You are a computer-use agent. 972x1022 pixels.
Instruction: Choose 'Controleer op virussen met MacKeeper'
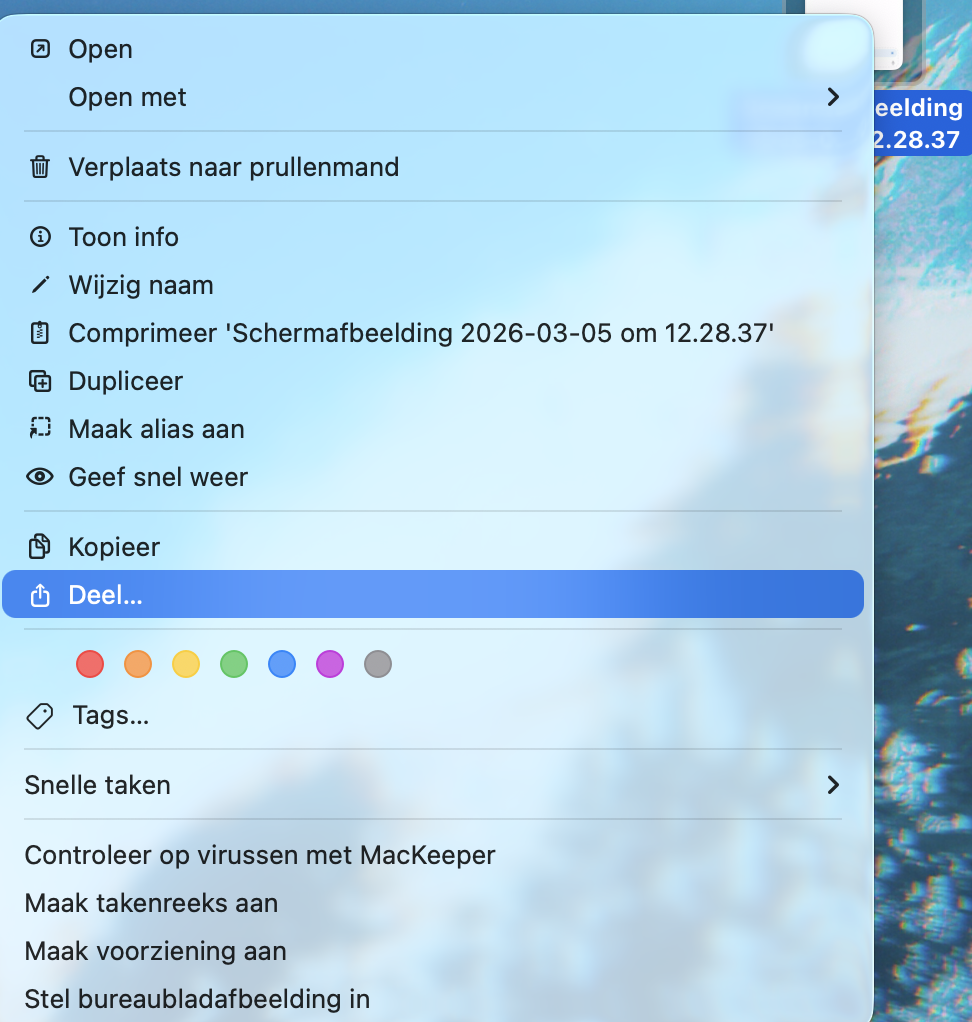click(260, 855)
